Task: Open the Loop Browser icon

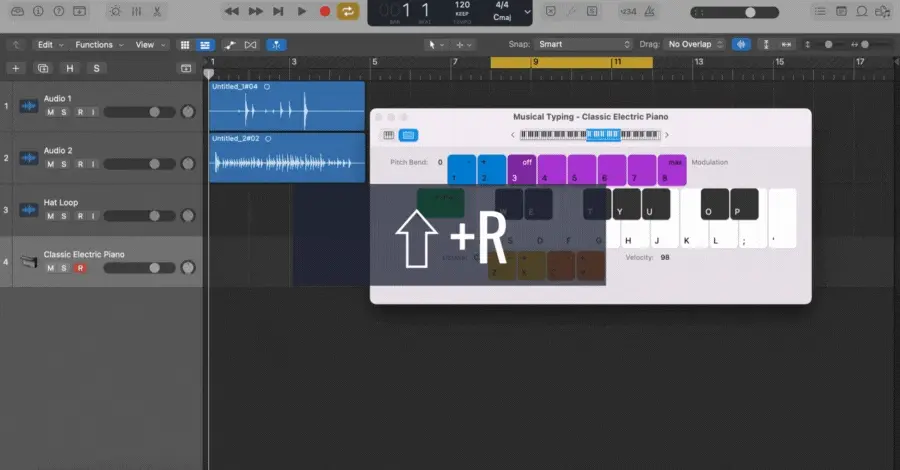Action: (x=862, y=11)
